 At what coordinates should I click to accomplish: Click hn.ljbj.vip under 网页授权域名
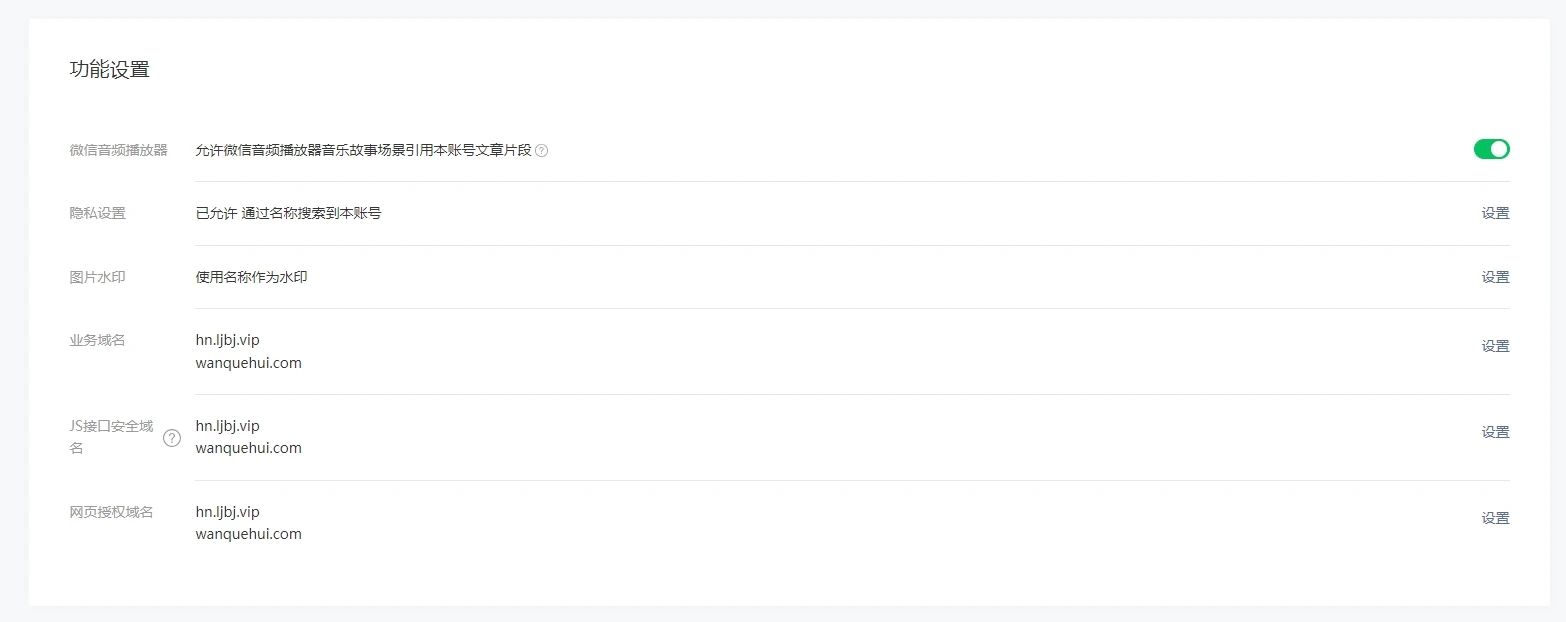point(227,512)
